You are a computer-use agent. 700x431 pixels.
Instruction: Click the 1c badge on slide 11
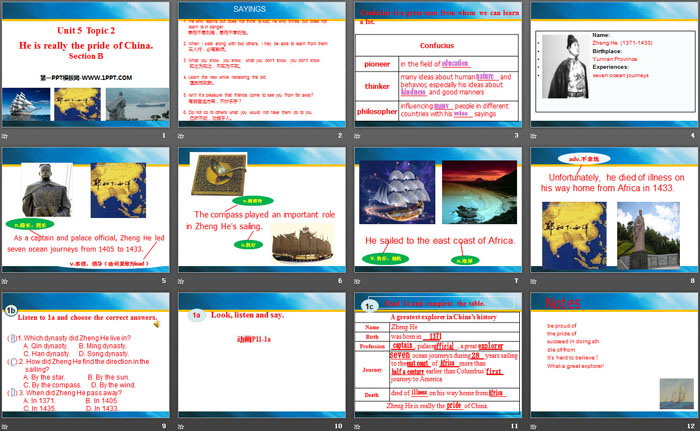pos(369,305)
